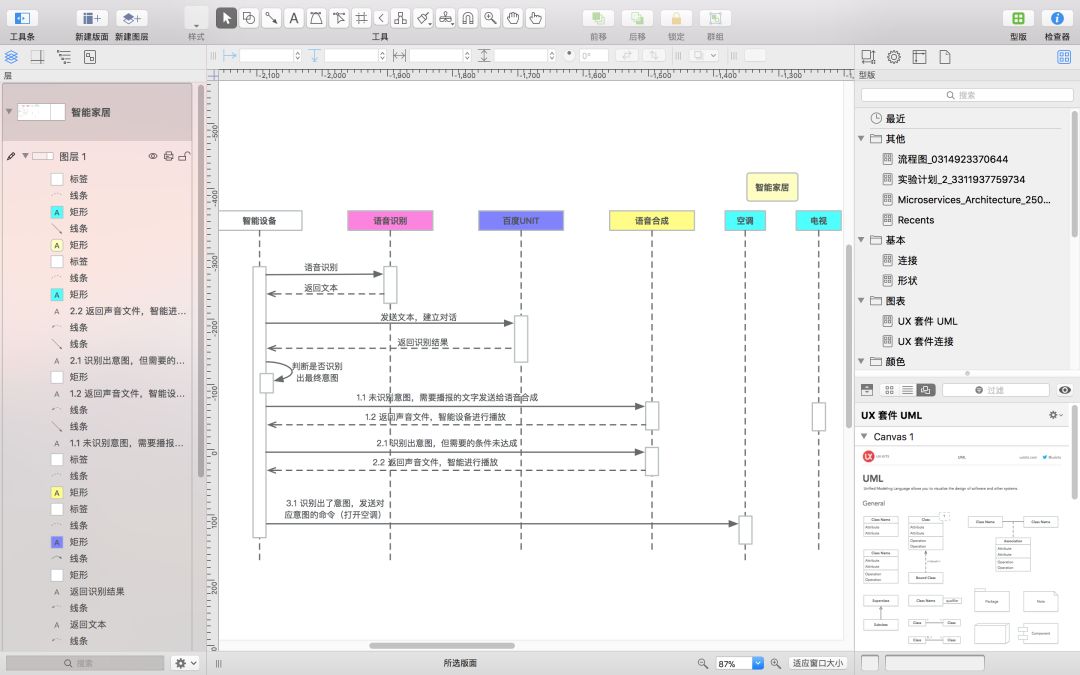The image size is (1080, 675).
Task: Click the 过滤 filter field
Action: pyautogui.click(x=995, y=391)
